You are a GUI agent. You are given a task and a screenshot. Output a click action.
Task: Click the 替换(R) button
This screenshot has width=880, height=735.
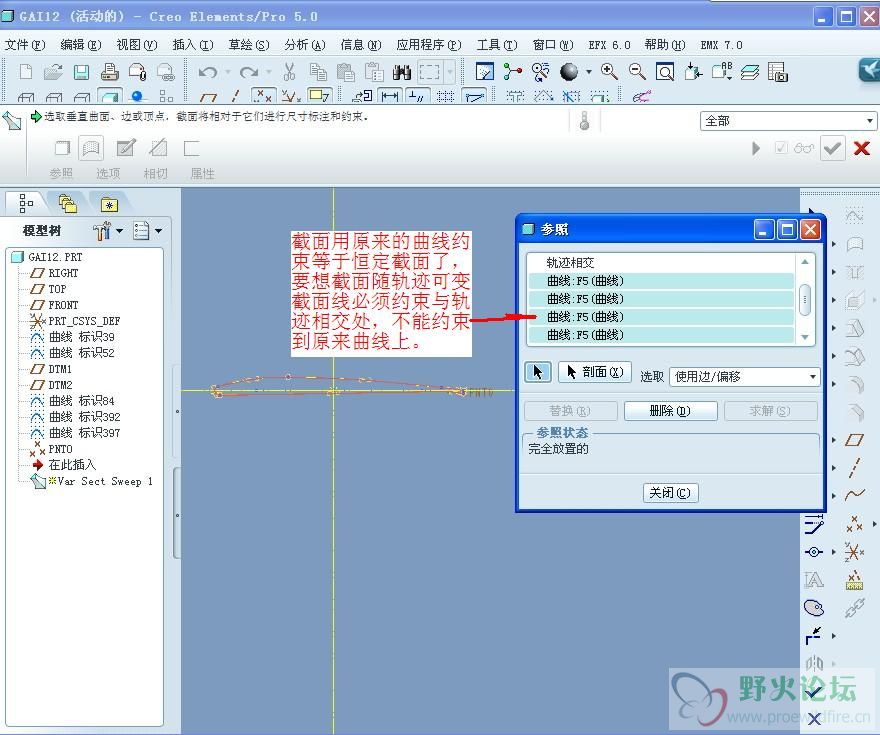point(570,411)
